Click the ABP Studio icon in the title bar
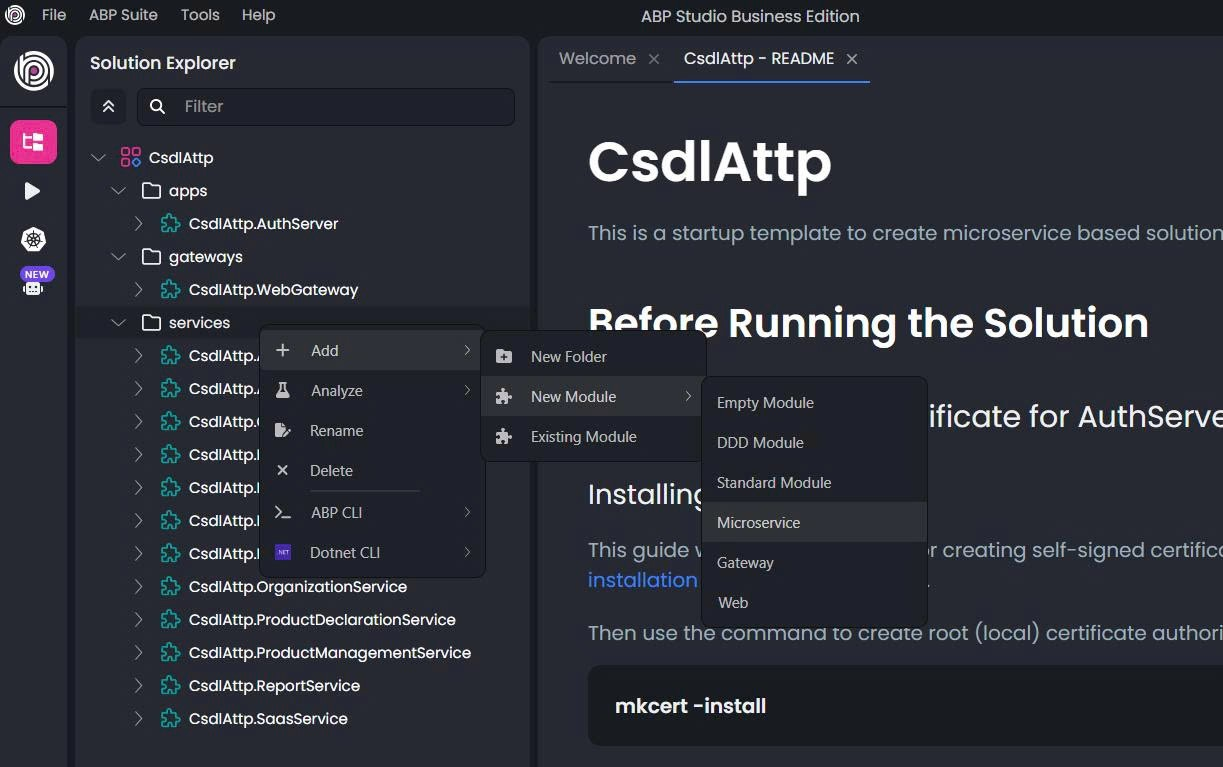 [x=15, y=15]
